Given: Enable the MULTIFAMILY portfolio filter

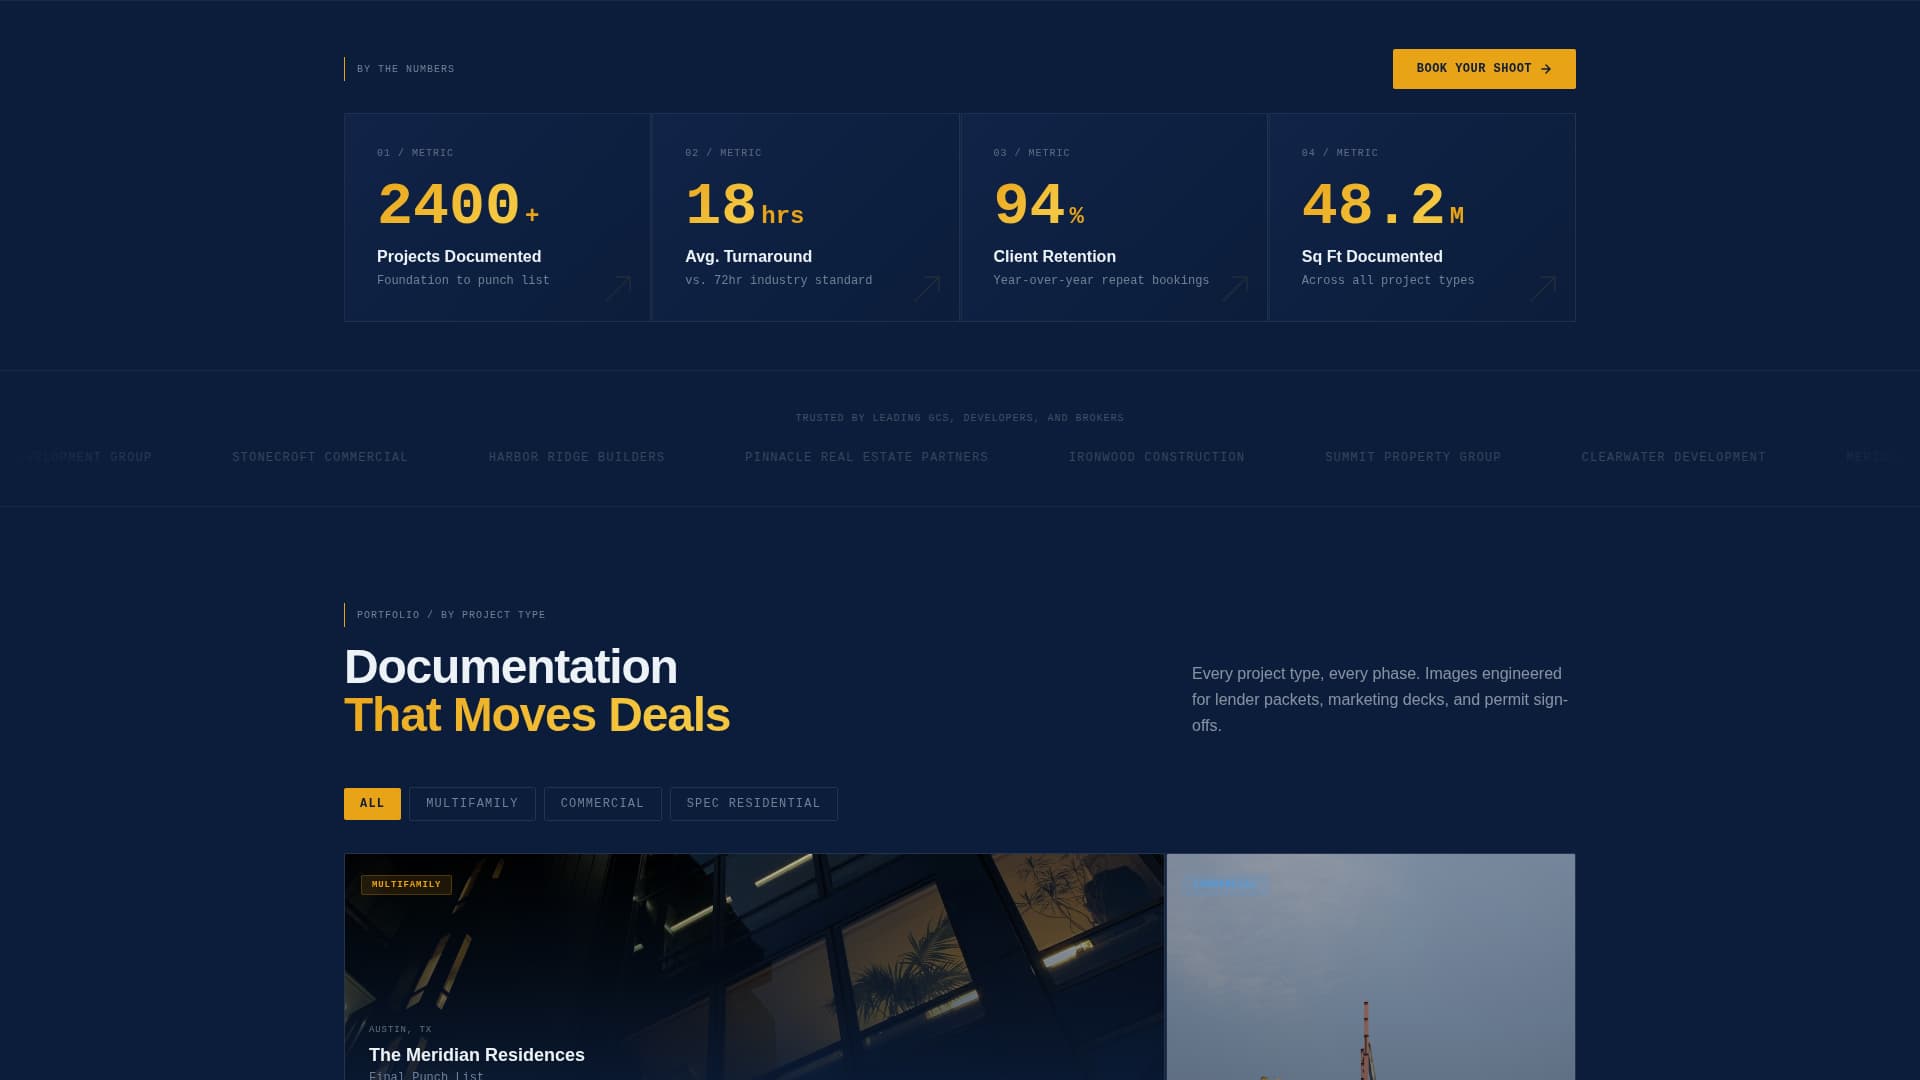Looking at the screenshot, I should tap(472, 803).
